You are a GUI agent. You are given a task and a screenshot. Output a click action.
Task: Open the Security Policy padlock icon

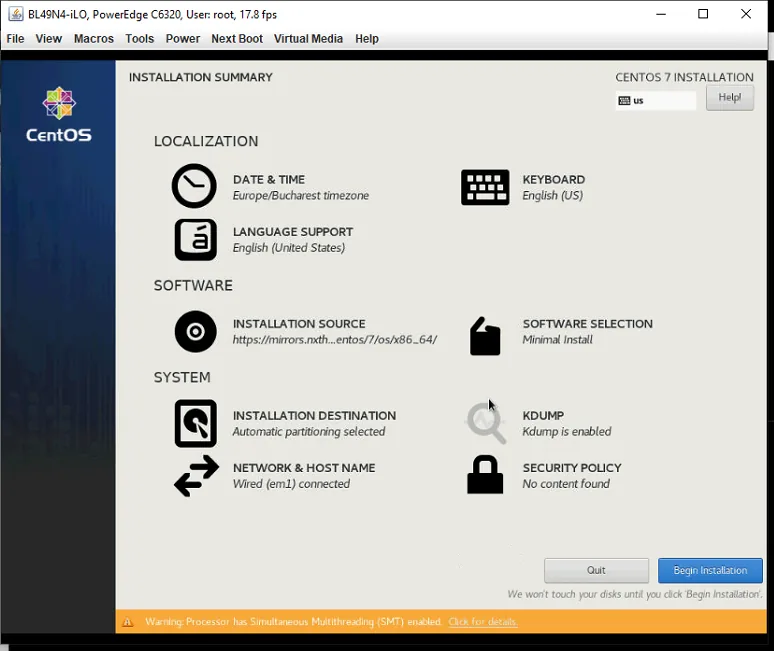click(485, 474)
